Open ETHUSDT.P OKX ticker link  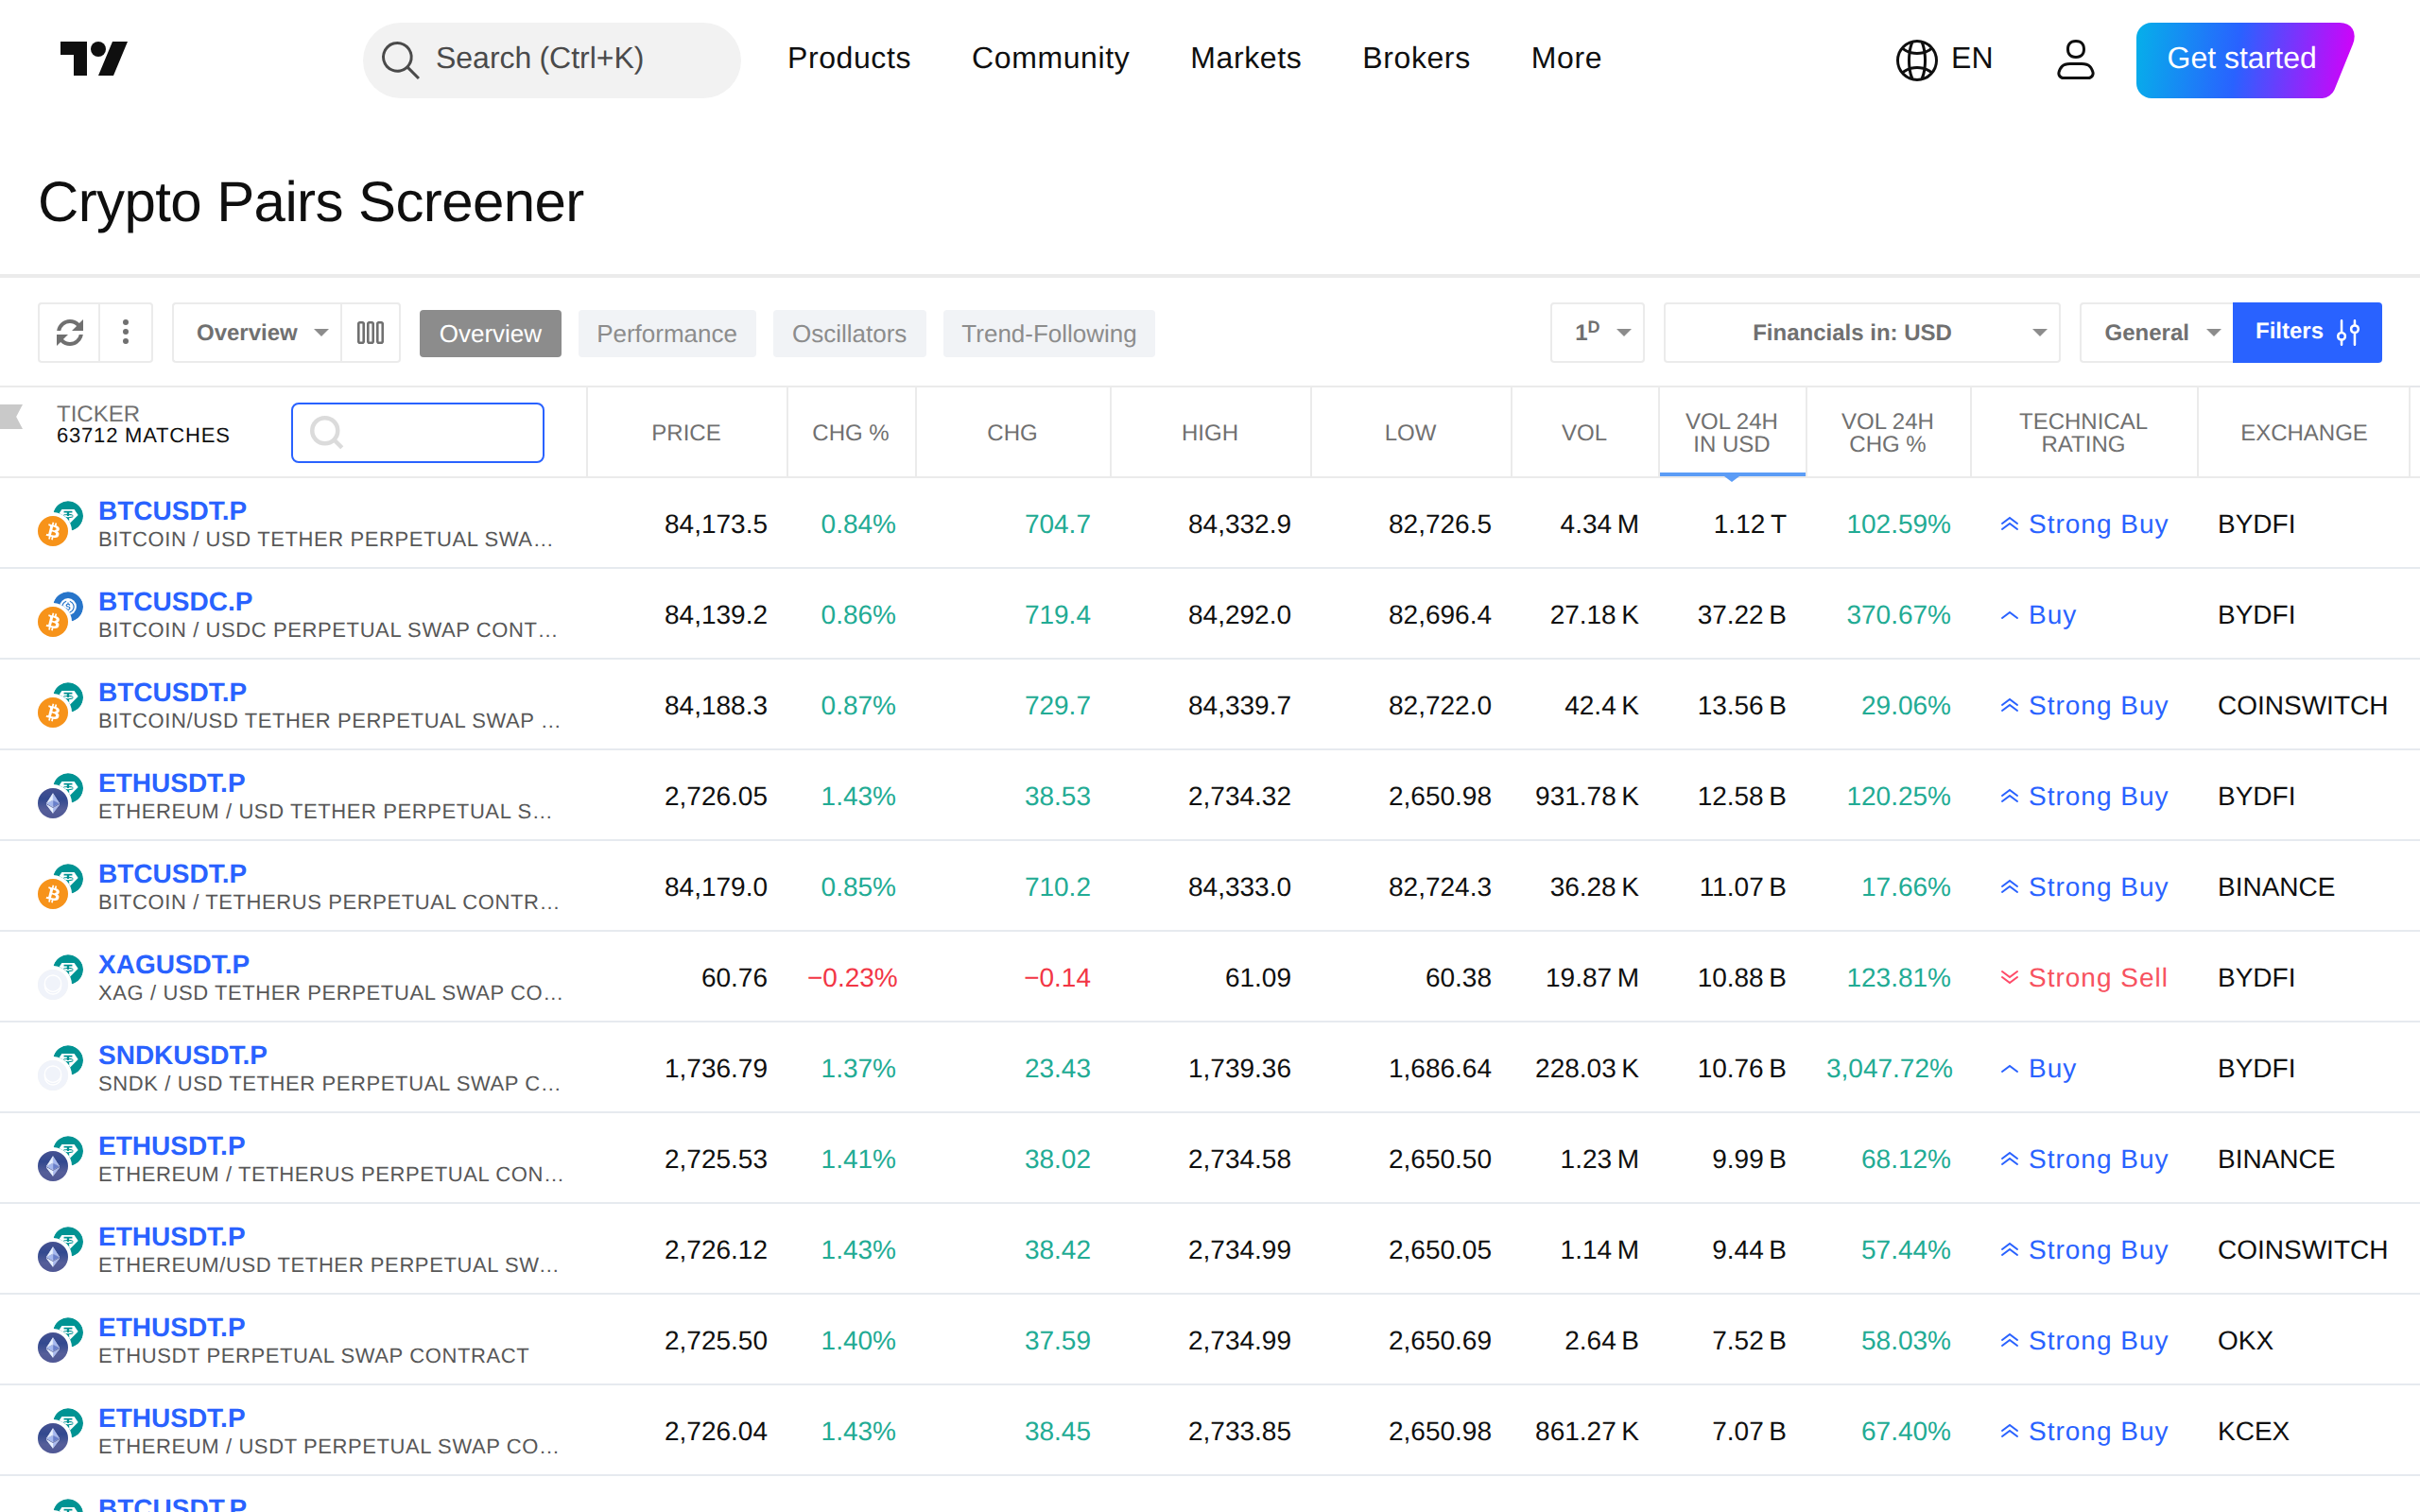(171, 1327)
